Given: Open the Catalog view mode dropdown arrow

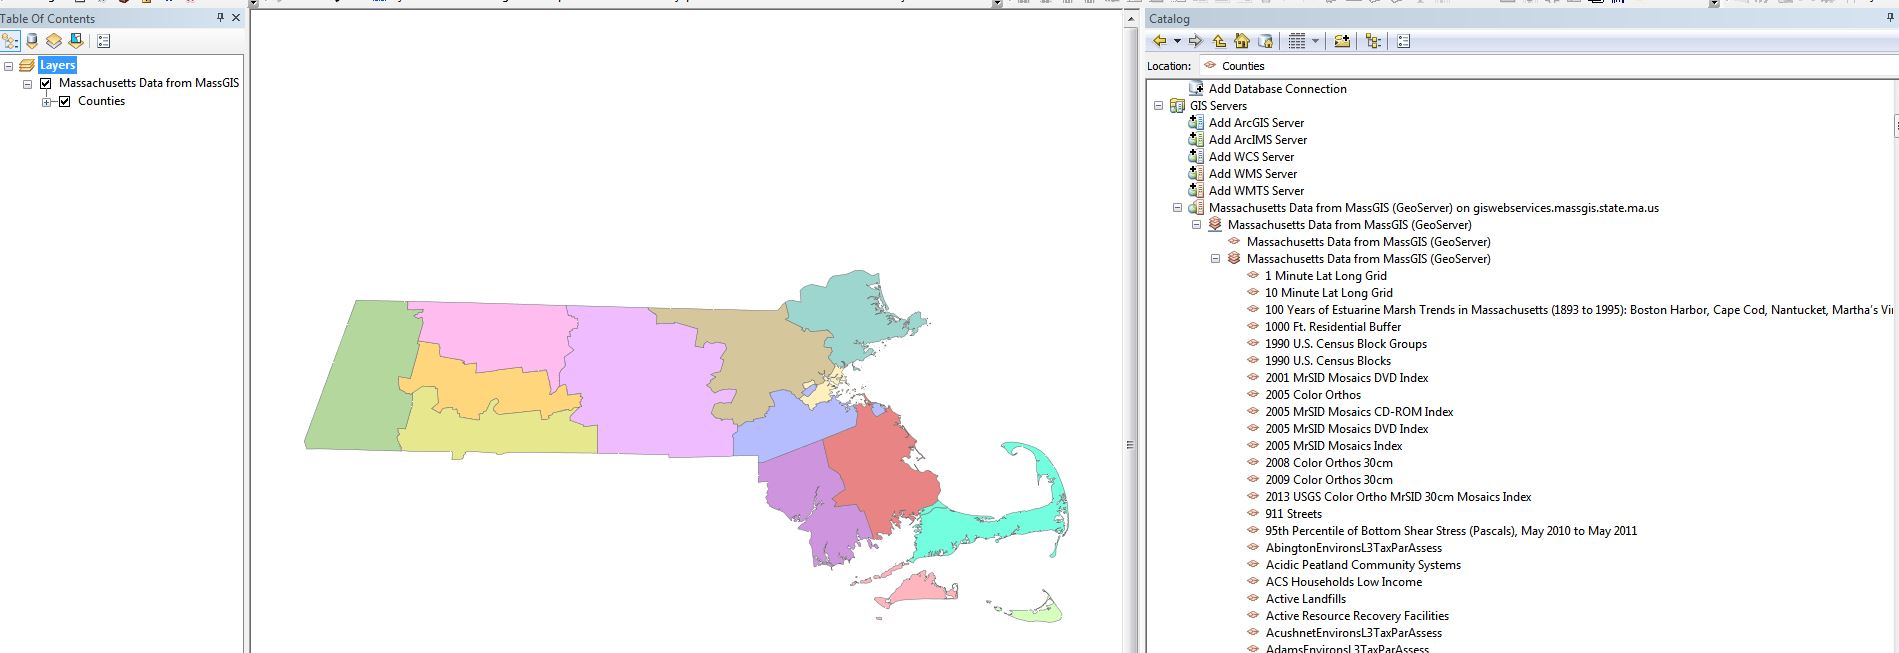Looking at the screenshot, I should click(1315, 41).
